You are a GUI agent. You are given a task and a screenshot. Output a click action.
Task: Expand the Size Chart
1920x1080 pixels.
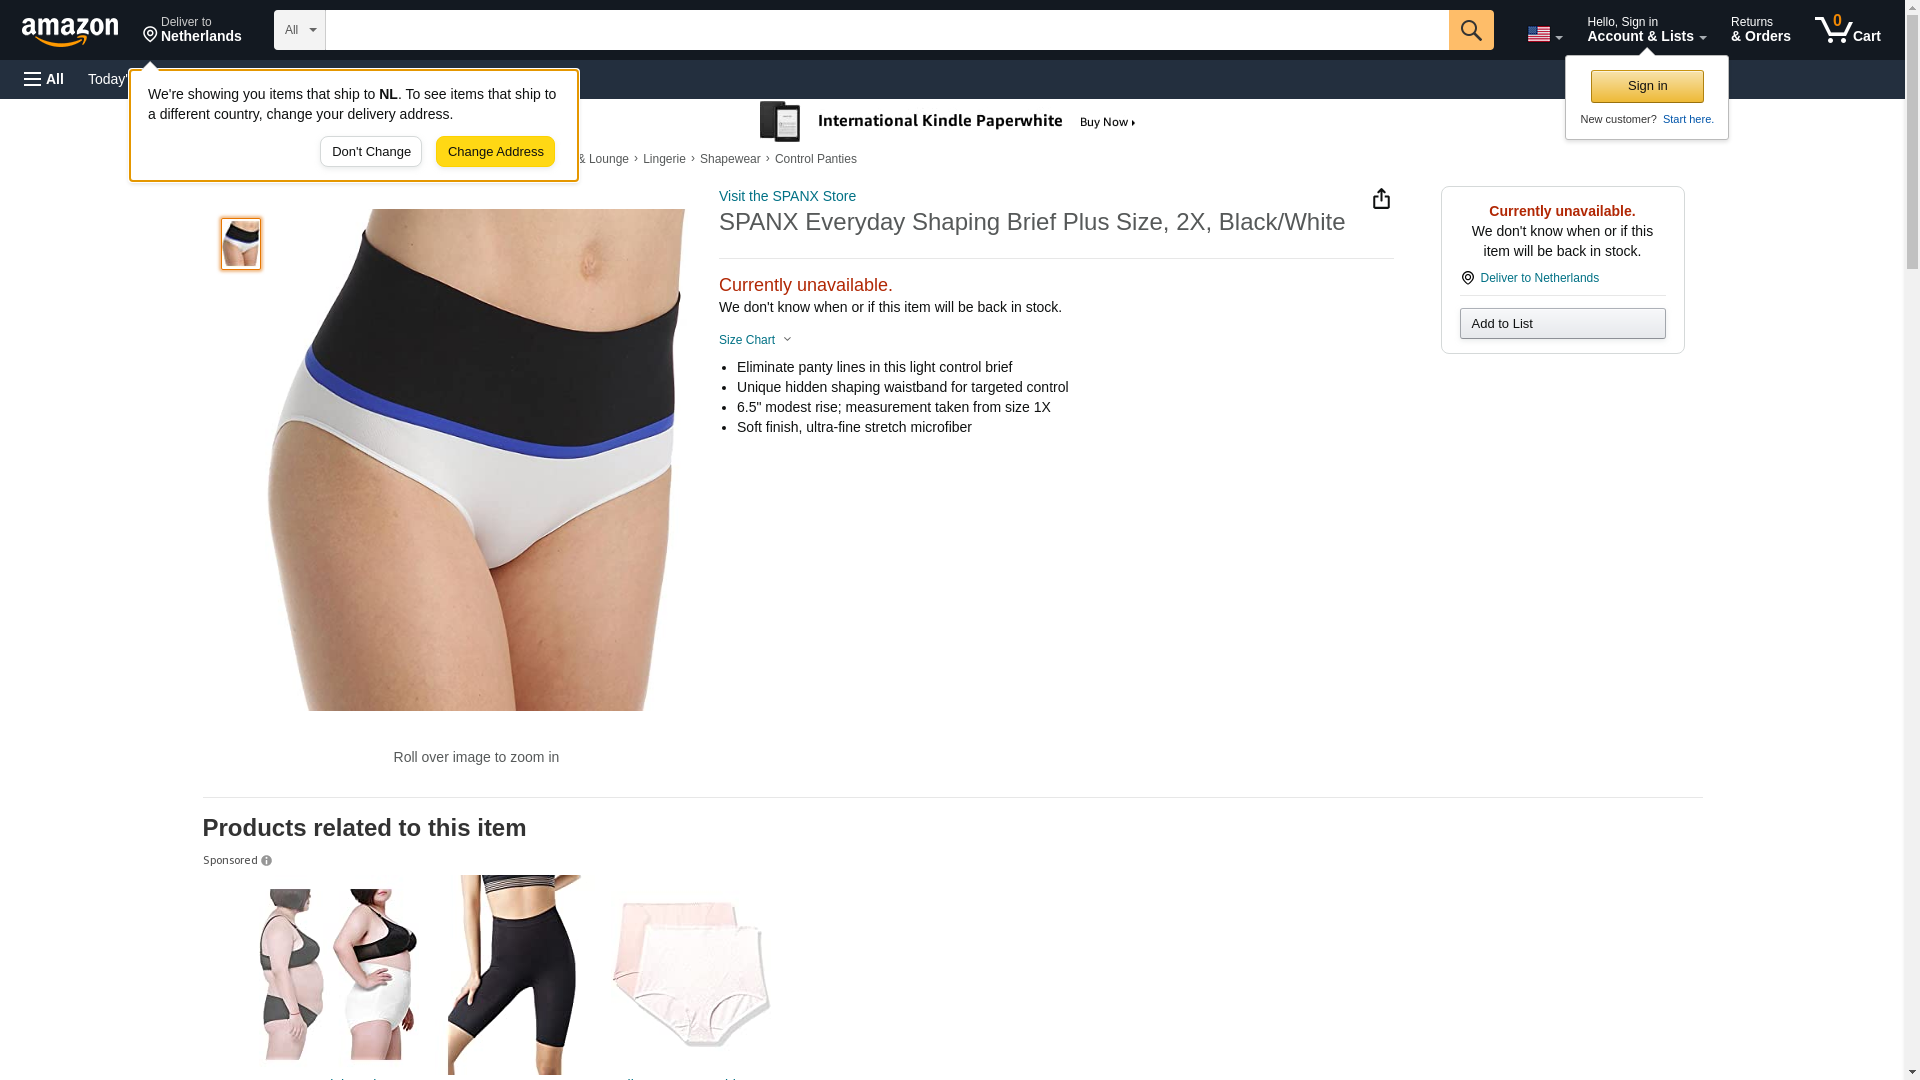[x=755, y=340]
